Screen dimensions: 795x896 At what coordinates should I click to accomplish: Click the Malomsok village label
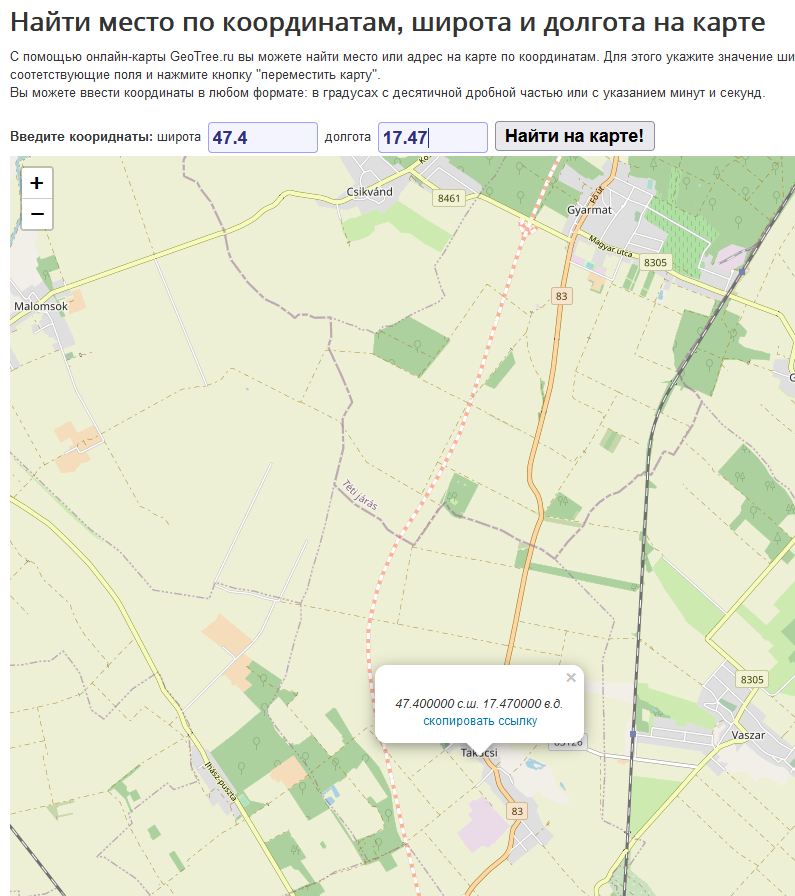(x=41, y=306)
